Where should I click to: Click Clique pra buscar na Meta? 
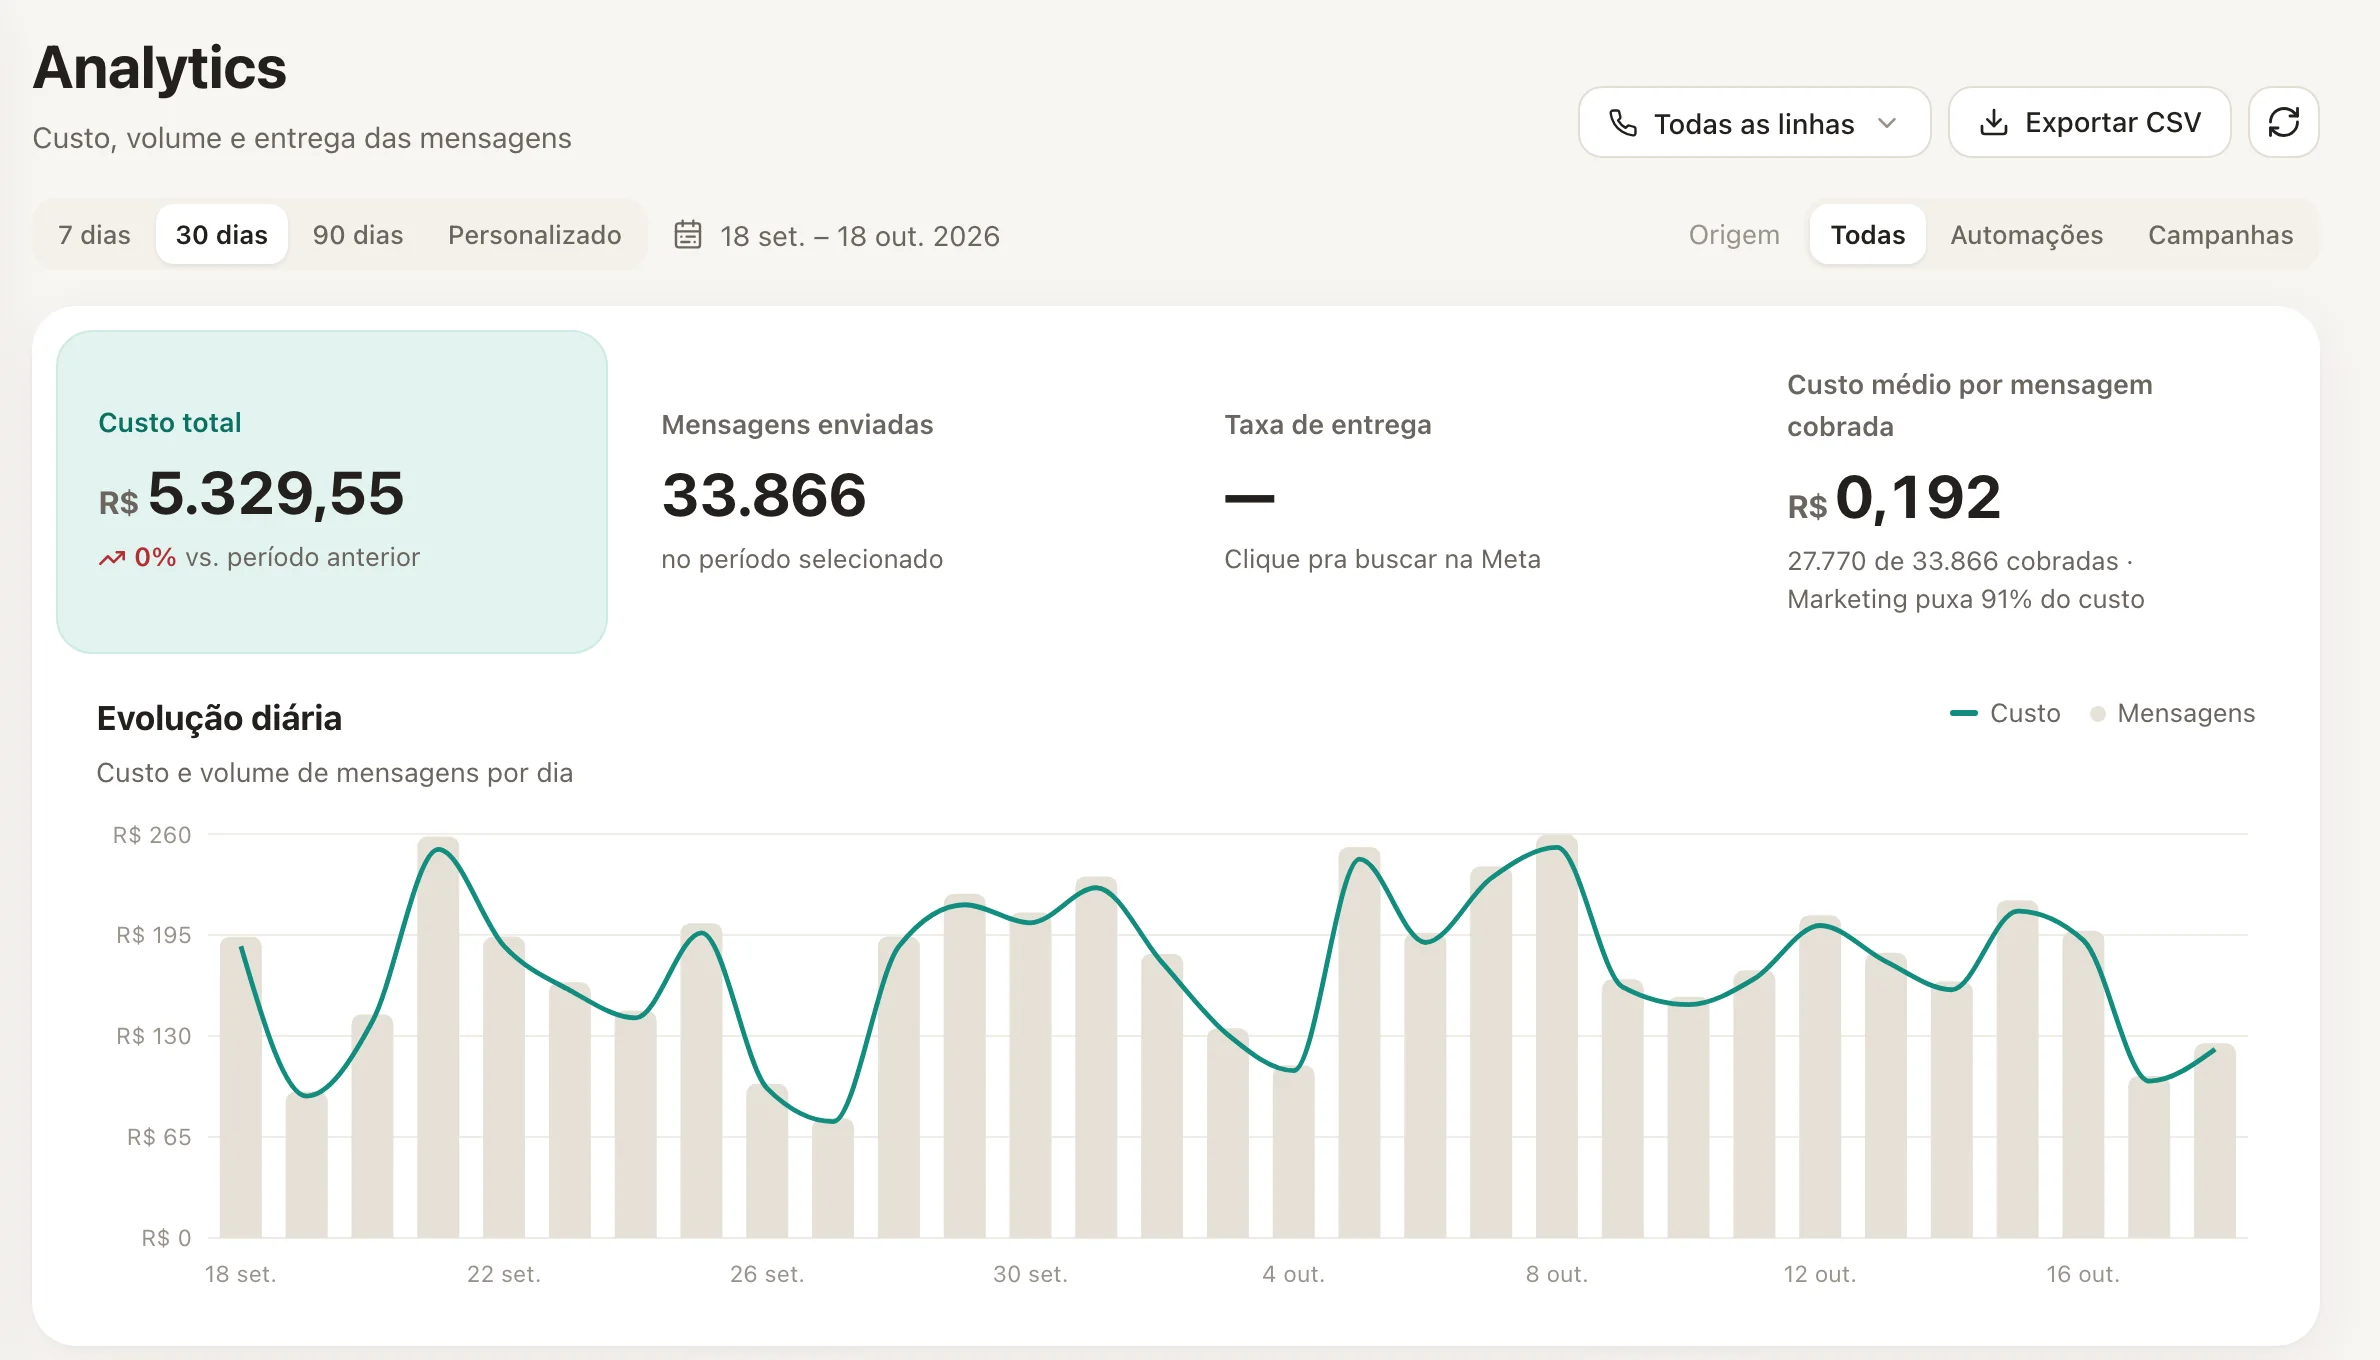pos(1382,559)
